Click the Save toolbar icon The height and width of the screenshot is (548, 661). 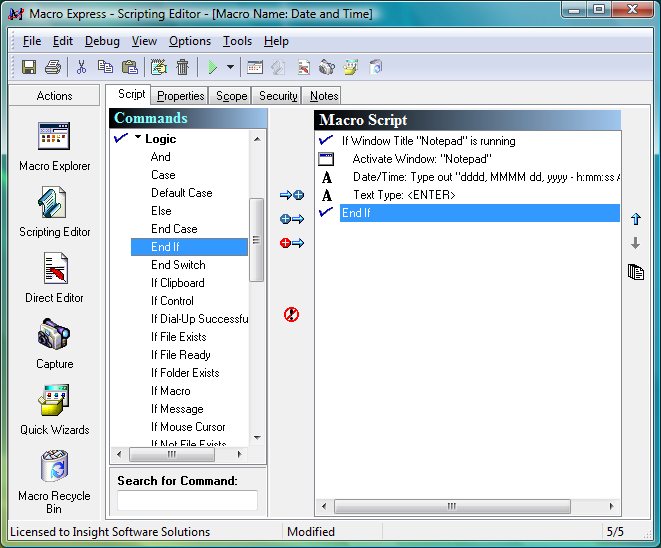pos(29,67)
